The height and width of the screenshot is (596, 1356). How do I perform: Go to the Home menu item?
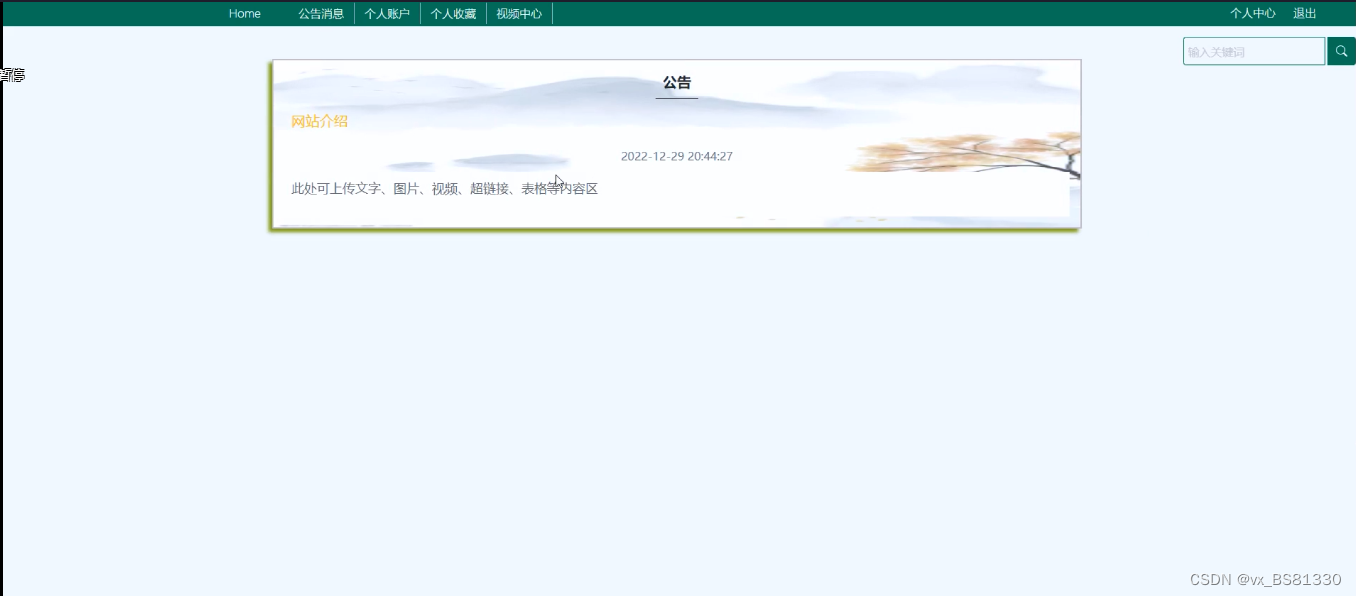coord(245,13)
